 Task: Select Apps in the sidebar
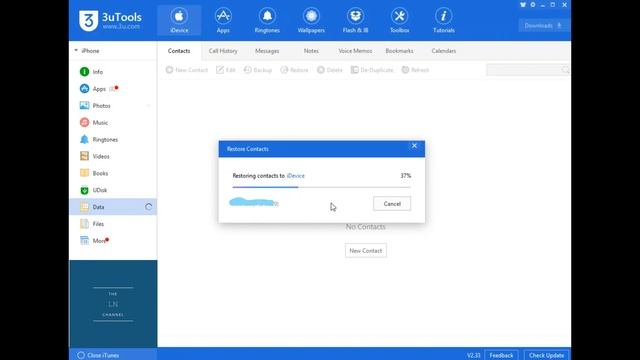[x=113, y=89]
